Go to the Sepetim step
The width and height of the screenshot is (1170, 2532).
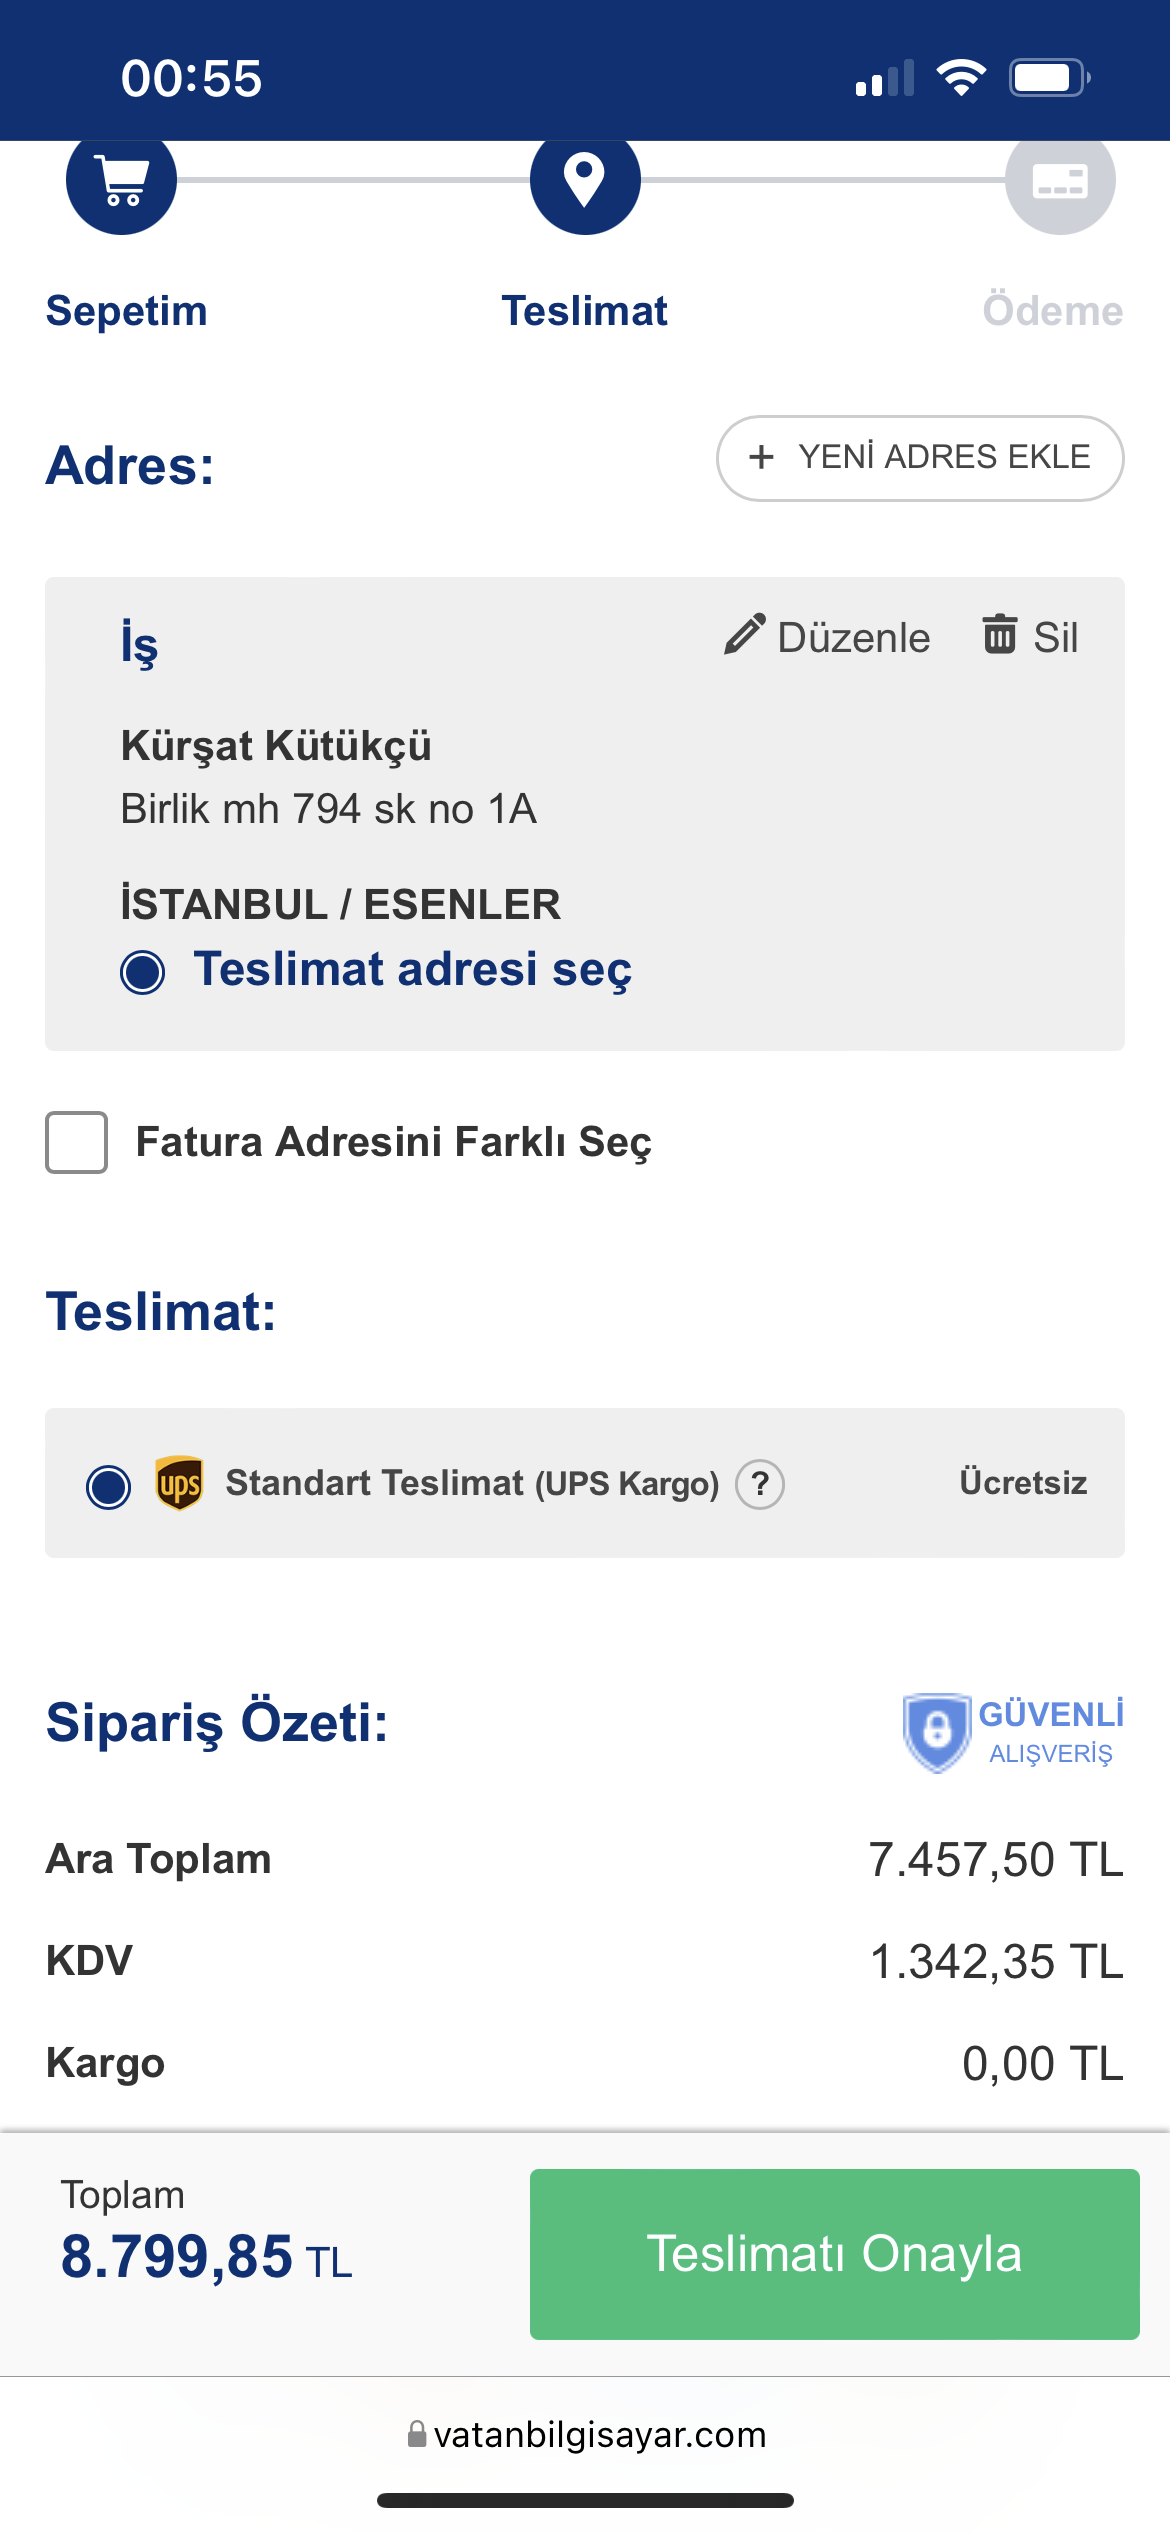click(127, 311)
